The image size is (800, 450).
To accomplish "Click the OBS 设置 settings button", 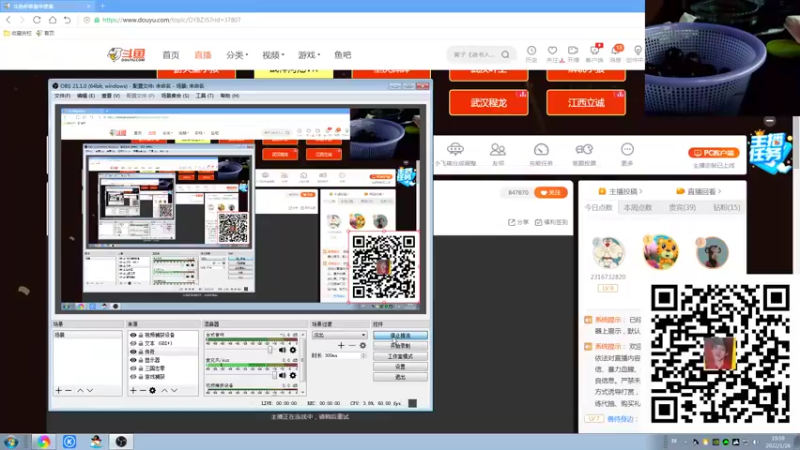I will pyautogui.click(x=400, y=366).
